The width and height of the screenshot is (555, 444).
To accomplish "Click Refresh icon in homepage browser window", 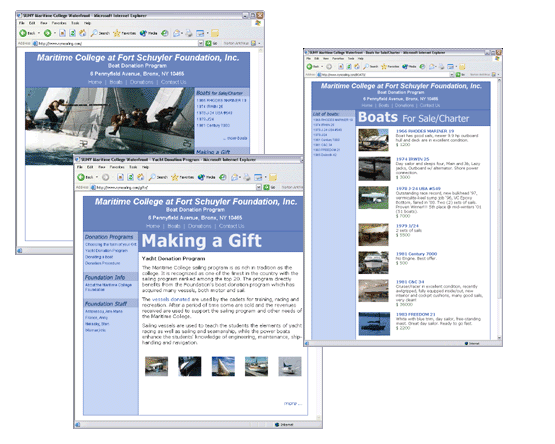I will click(x=72, y=33).
